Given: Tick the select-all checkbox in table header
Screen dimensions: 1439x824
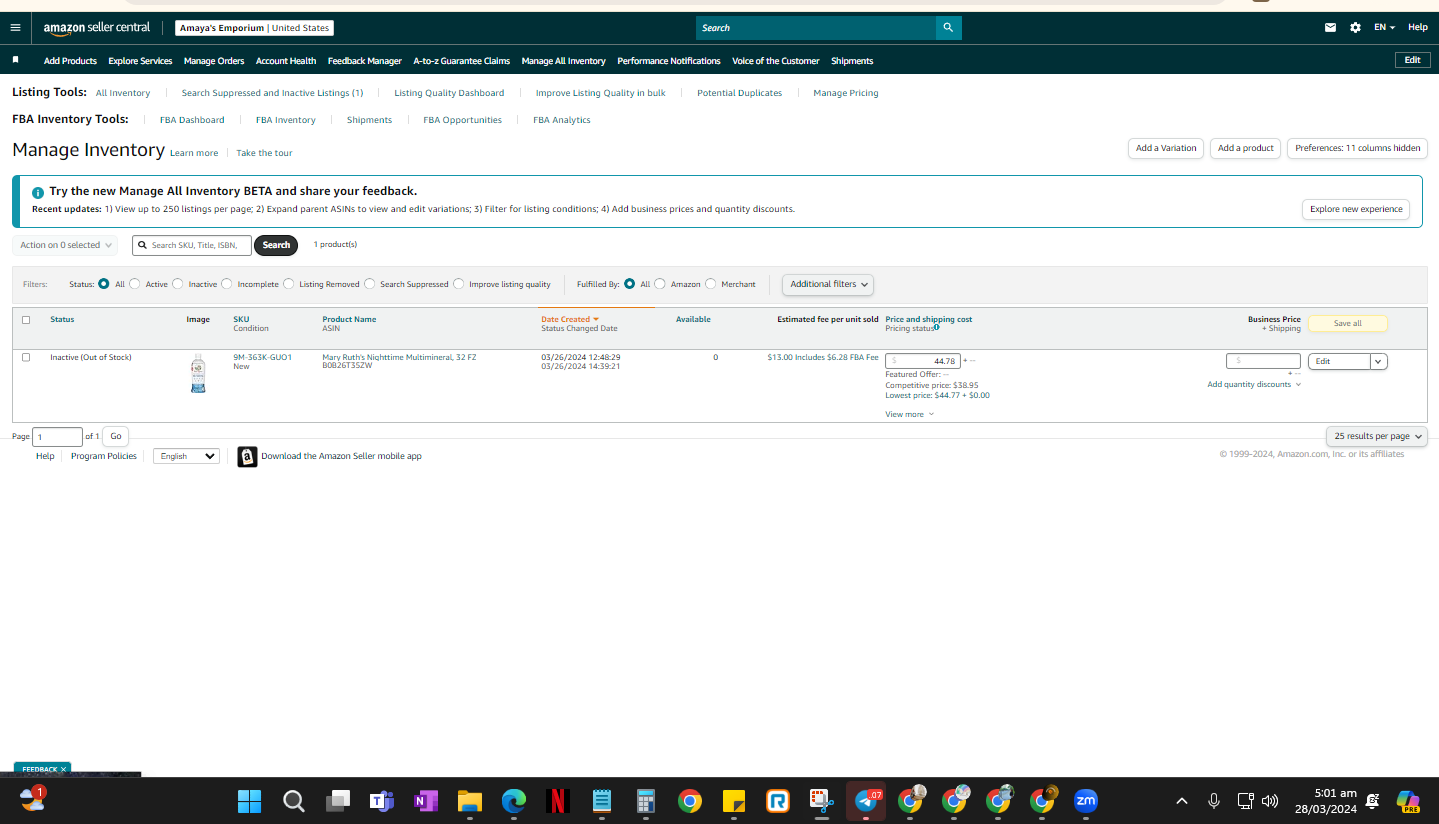Looking at the screenshot, I should [26, 320].
